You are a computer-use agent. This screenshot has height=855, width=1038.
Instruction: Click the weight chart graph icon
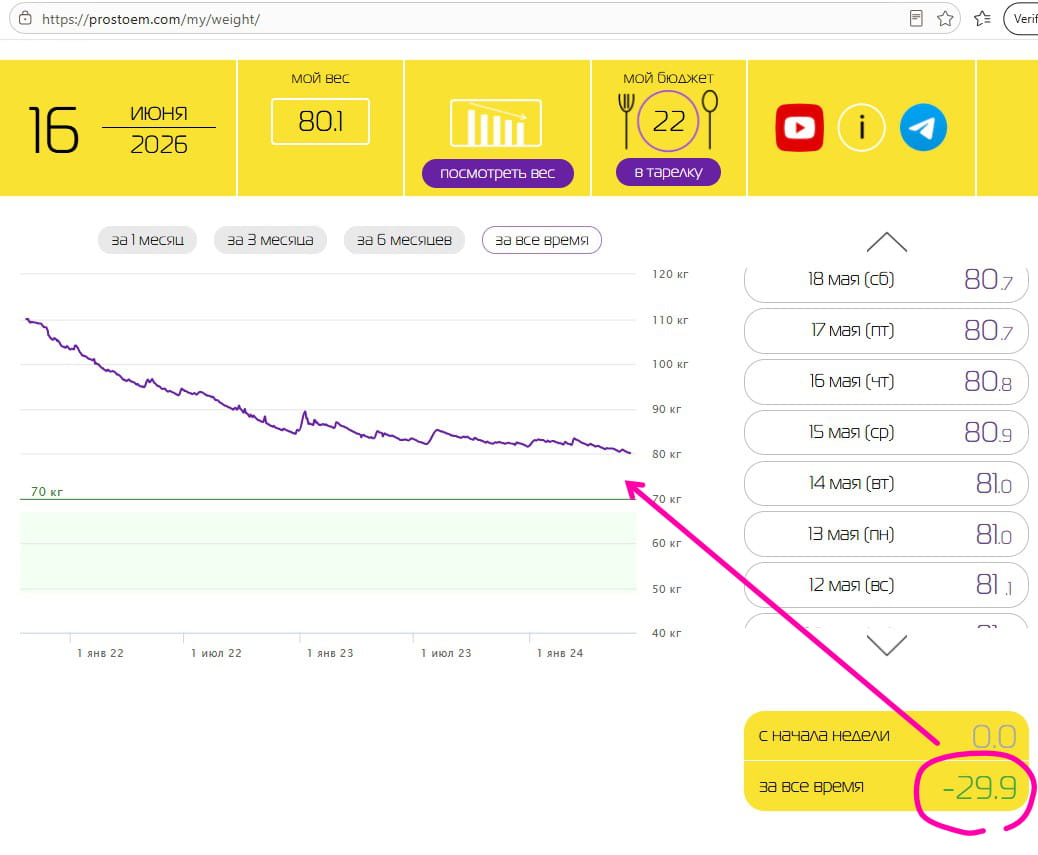496,123
